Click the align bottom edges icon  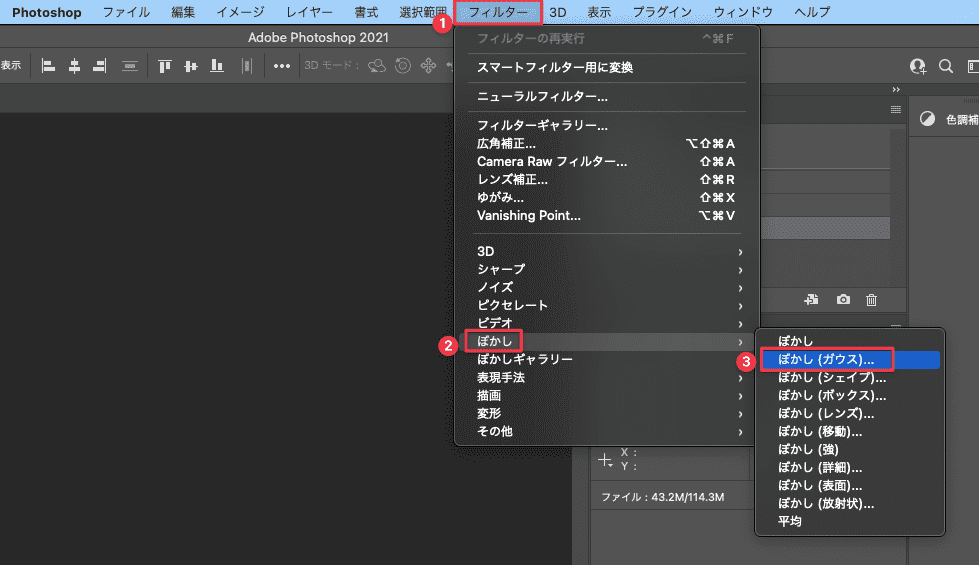tap(217, 66)
